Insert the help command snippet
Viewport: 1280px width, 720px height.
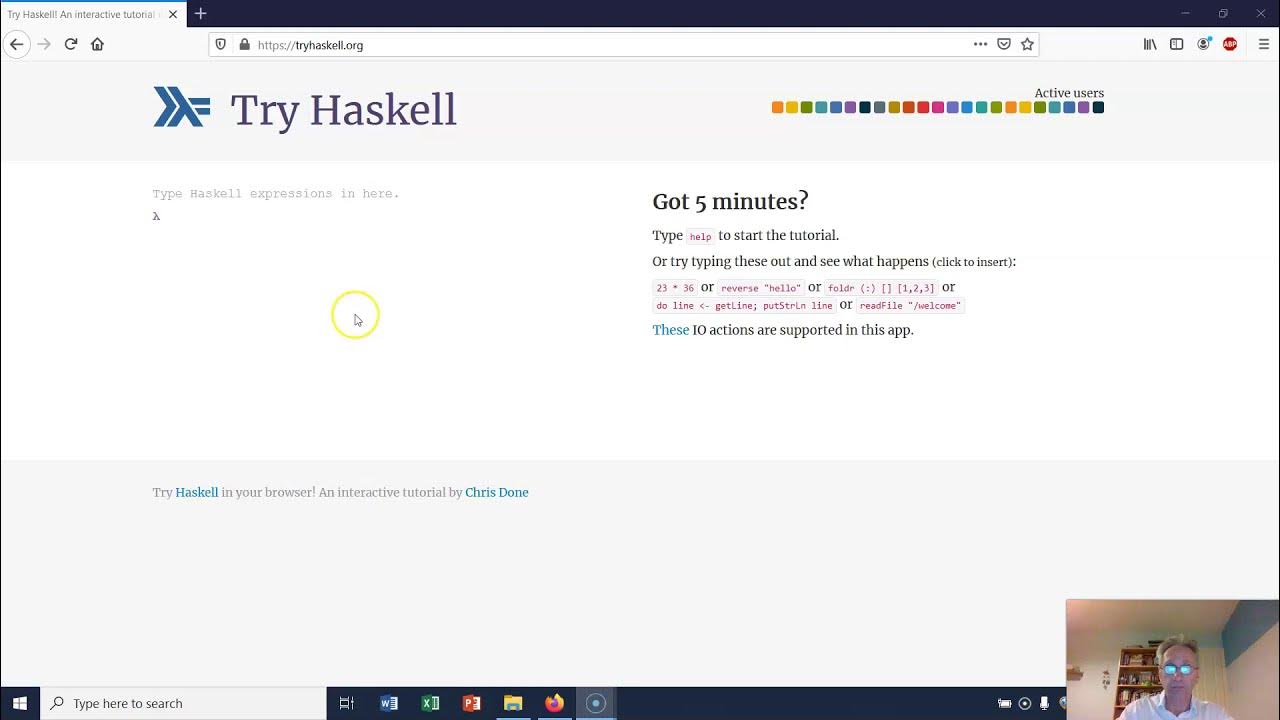tap(700, 237)
